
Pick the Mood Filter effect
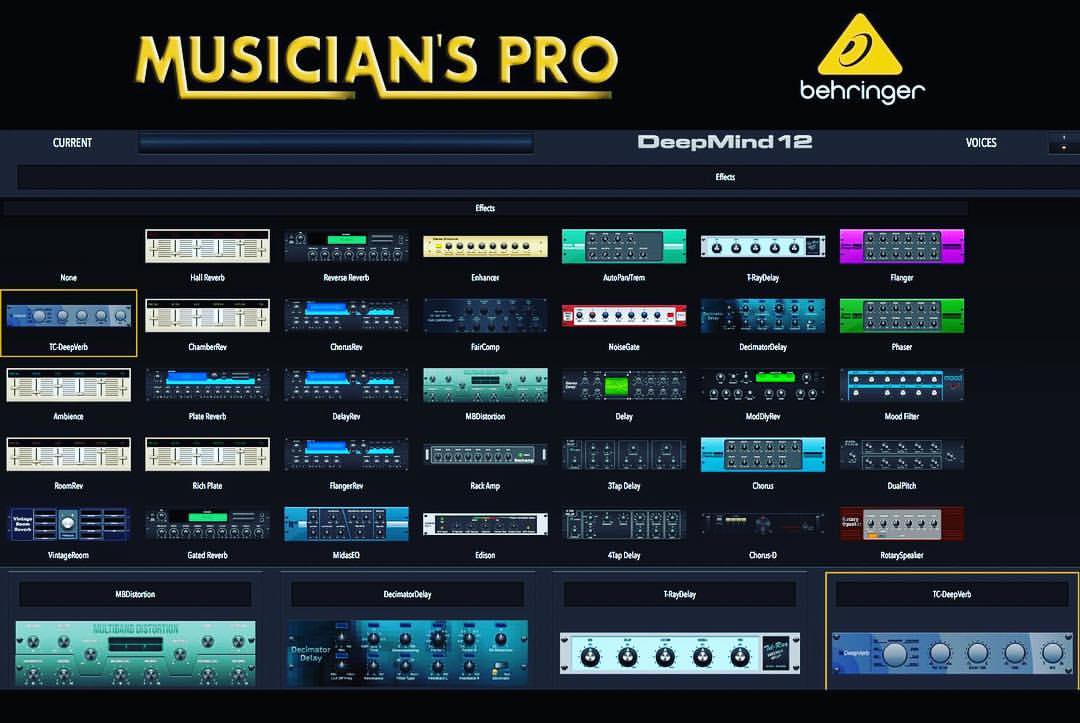click(902, 385)
